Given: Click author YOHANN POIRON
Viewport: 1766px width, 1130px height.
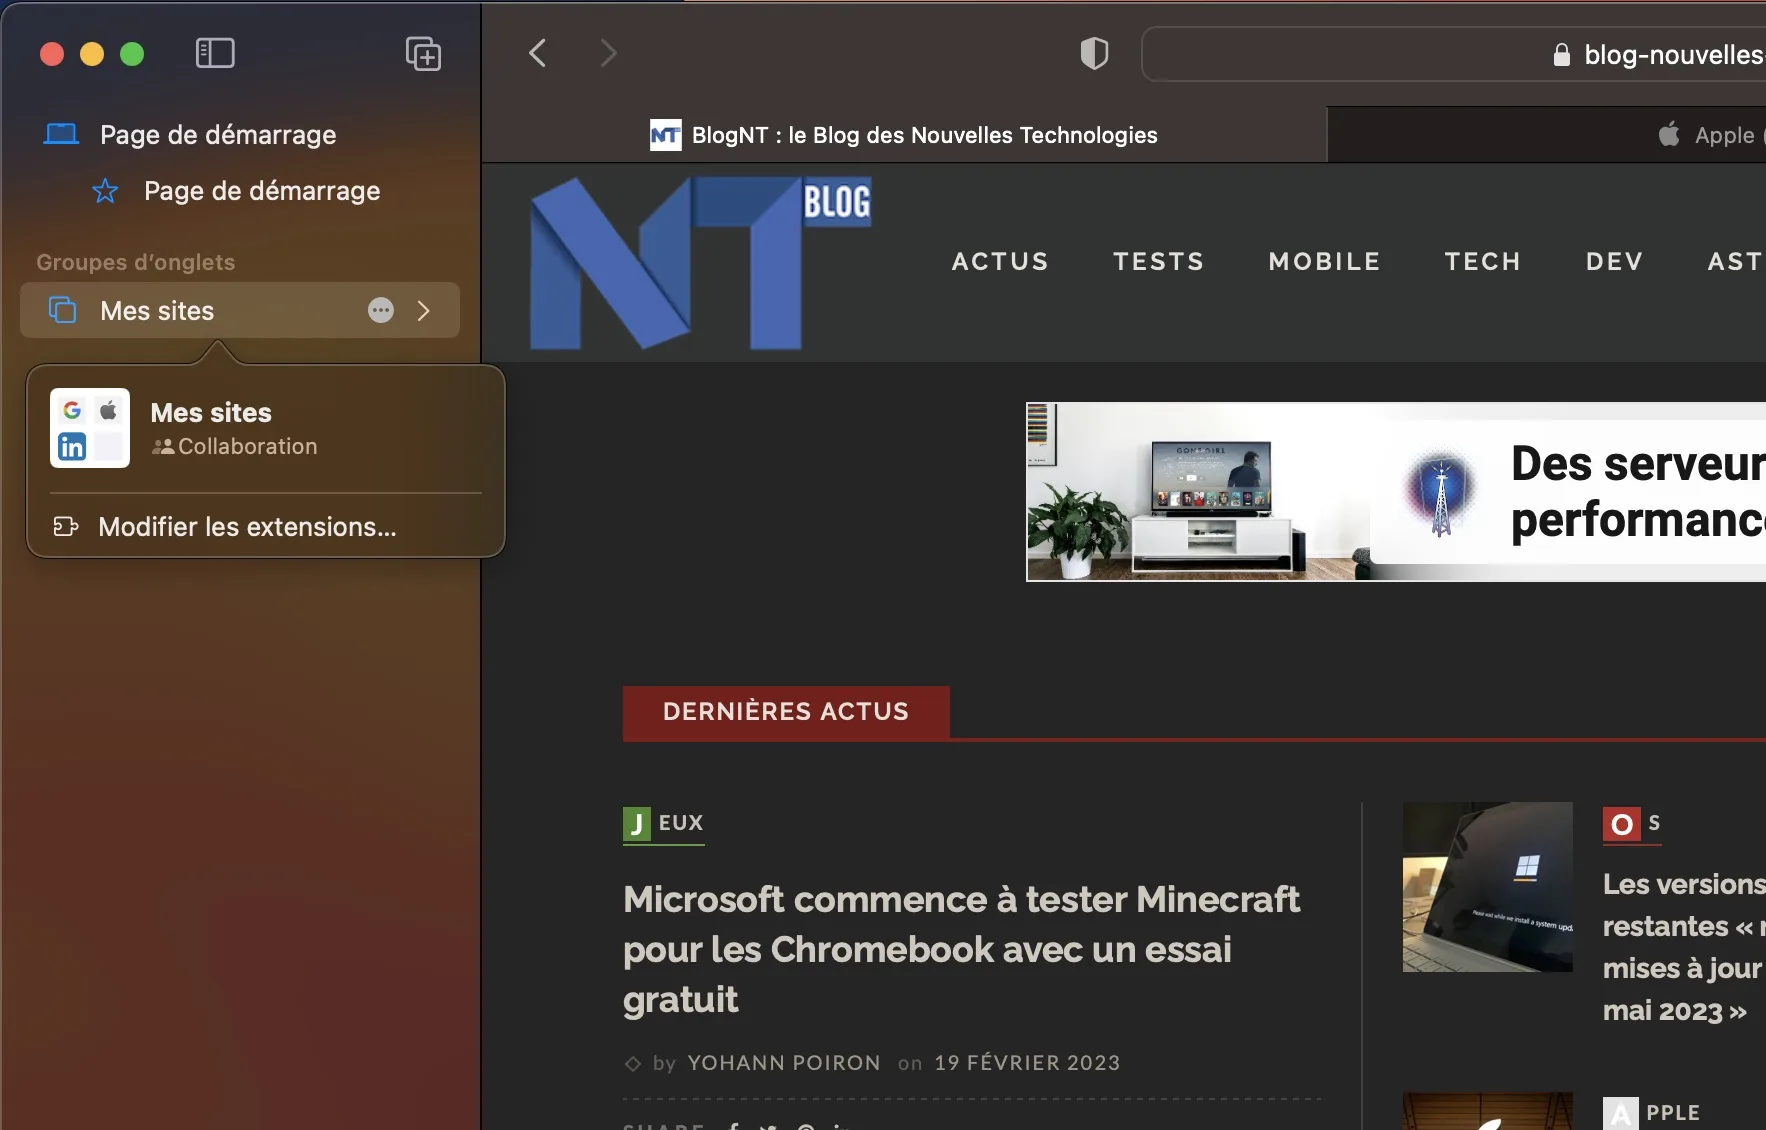Looking at the screenshot, I should click(x=784, y=1063).
